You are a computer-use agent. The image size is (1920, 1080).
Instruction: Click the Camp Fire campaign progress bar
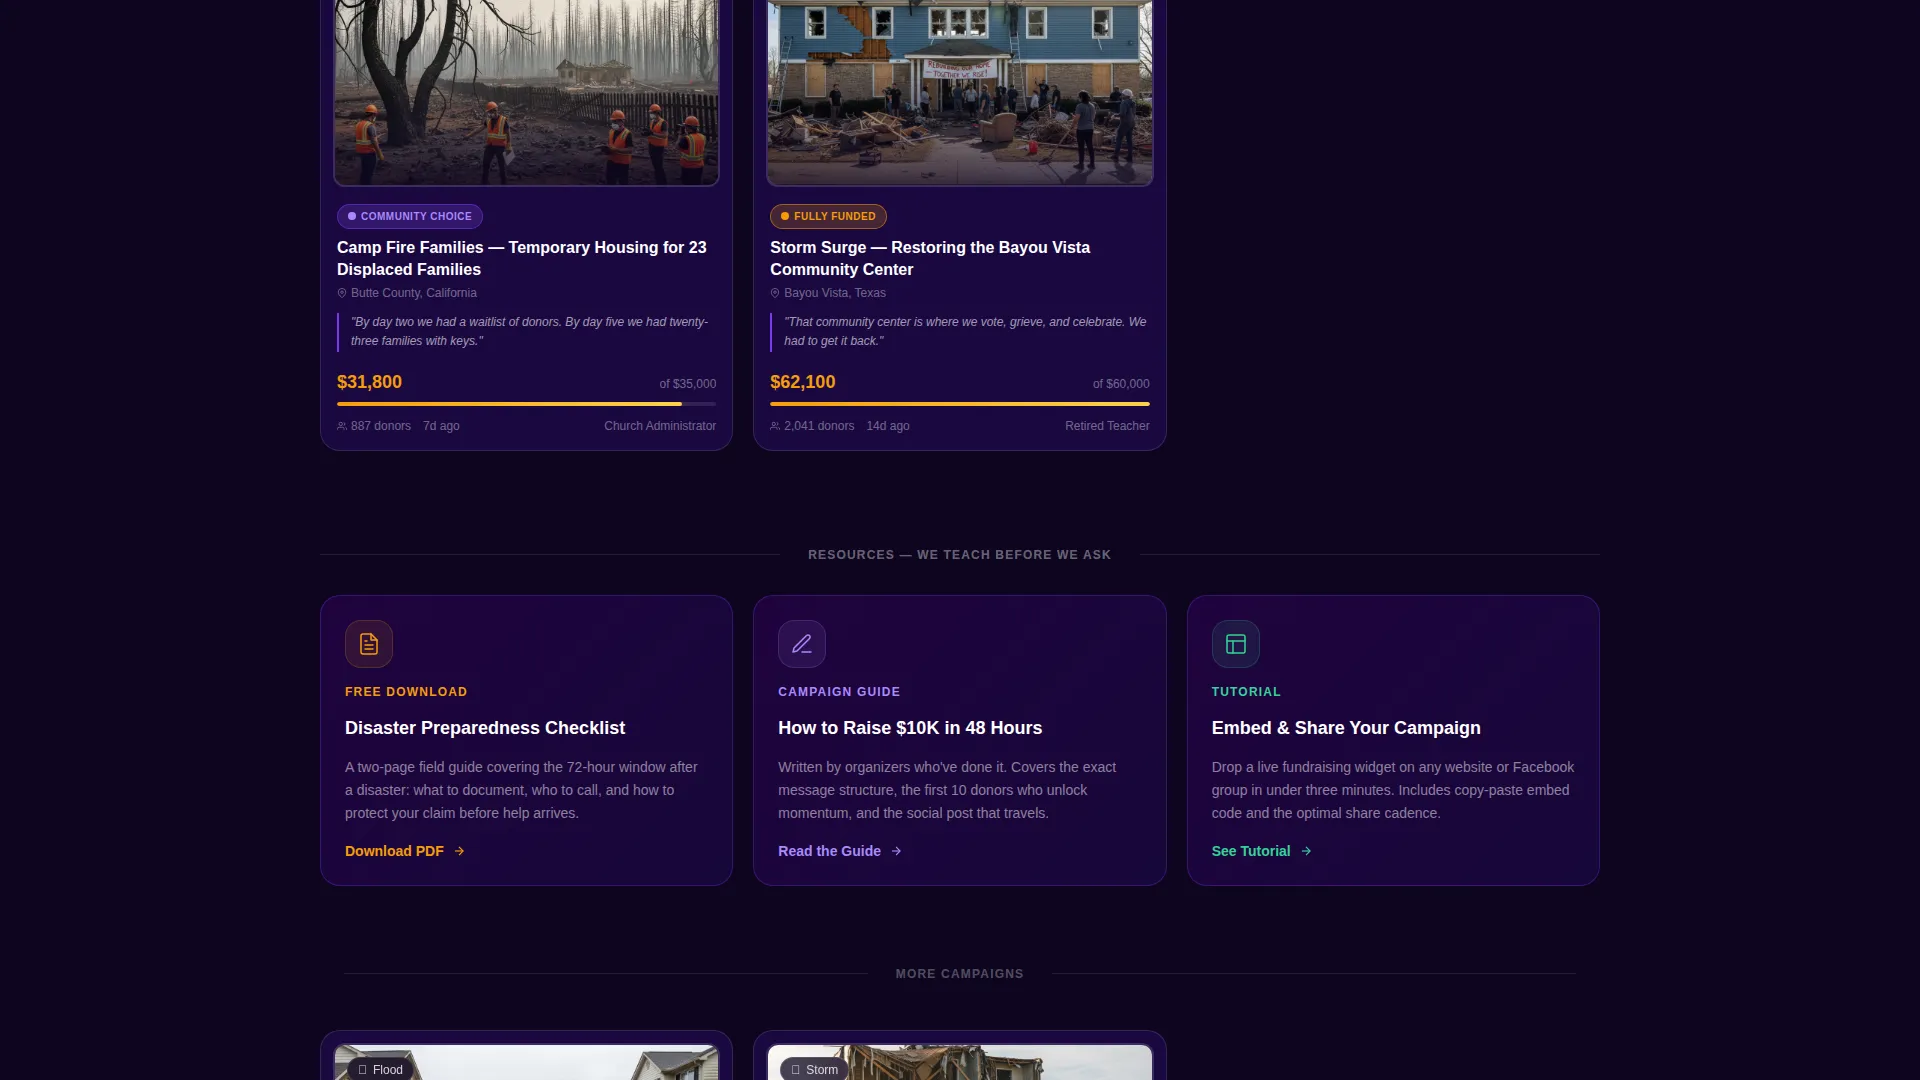click(x=527, y=404)
